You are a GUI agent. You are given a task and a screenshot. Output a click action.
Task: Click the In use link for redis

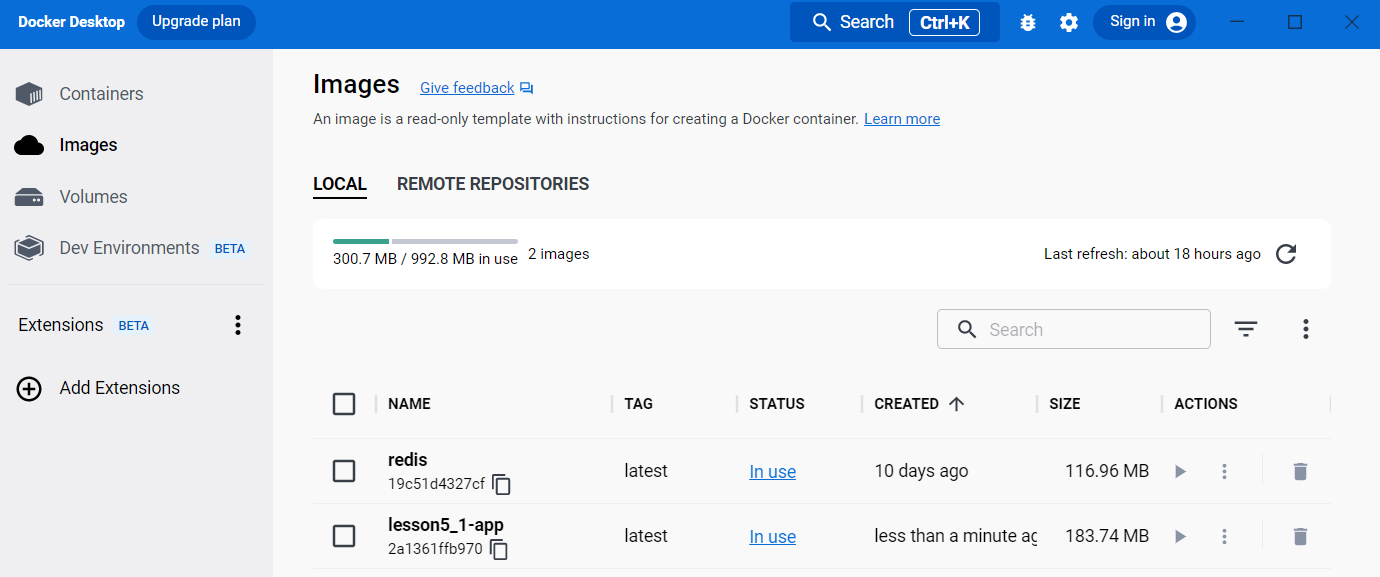click(x=773, y=472)
